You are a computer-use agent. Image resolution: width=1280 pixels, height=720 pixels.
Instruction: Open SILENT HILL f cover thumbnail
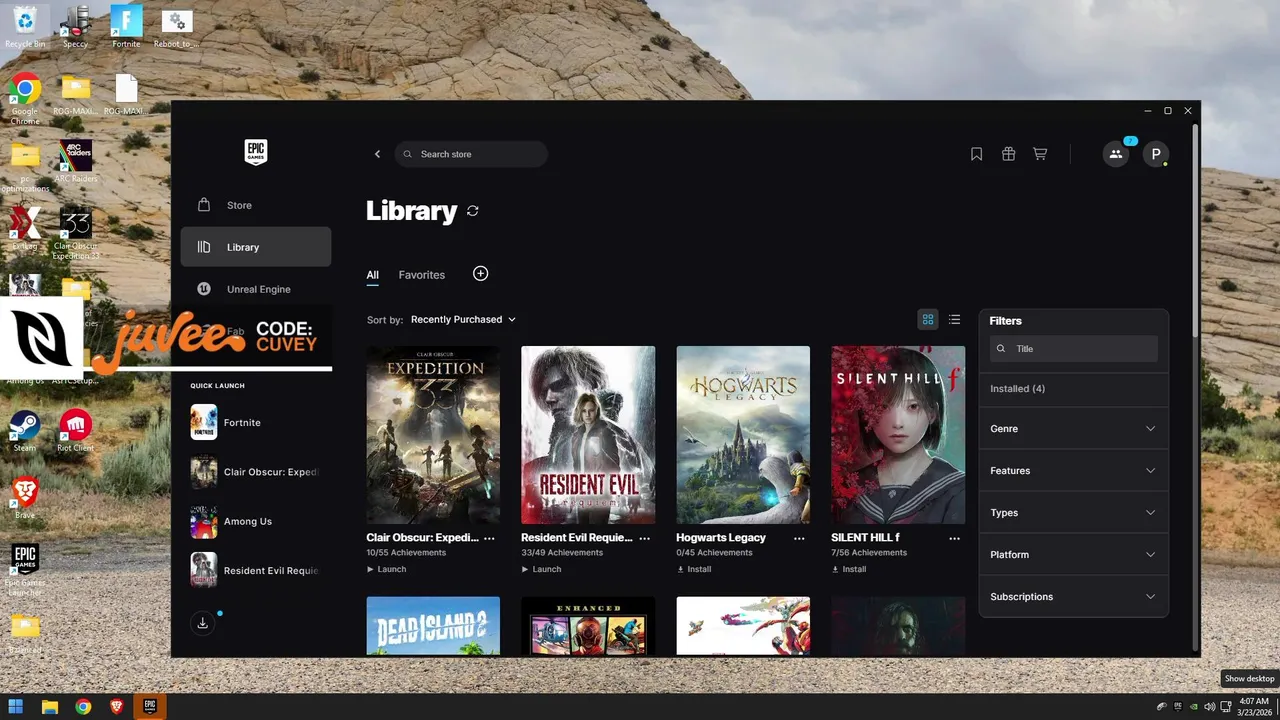click(898, 435)
